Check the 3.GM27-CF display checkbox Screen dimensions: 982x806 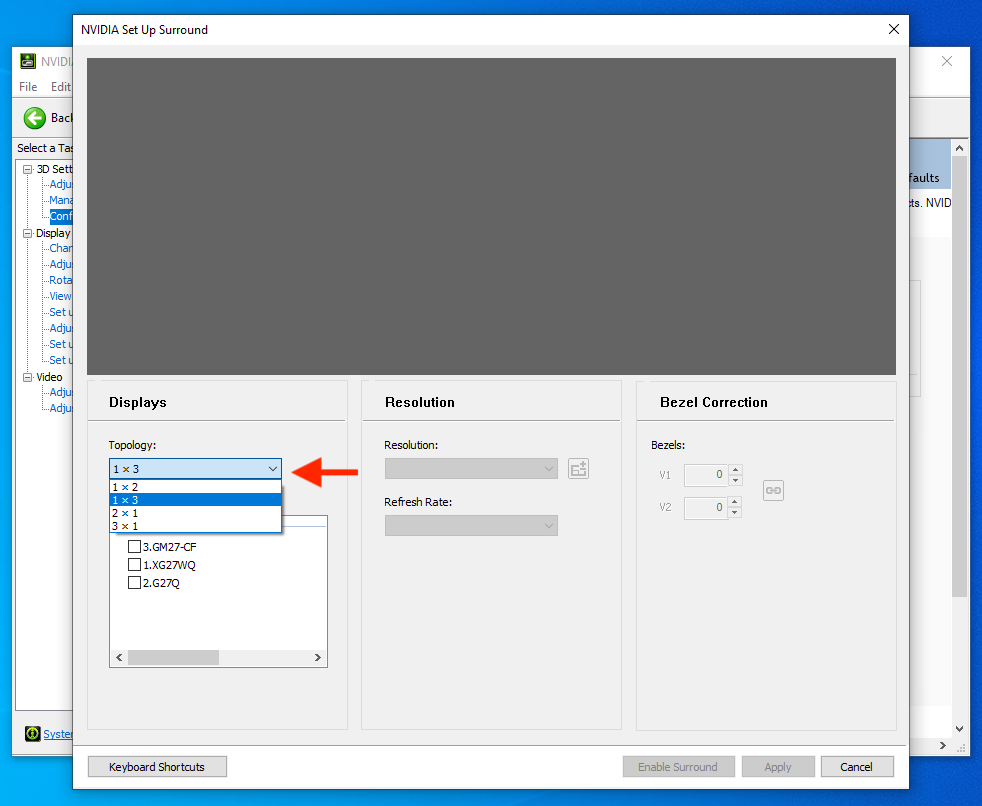coord(134,547)
